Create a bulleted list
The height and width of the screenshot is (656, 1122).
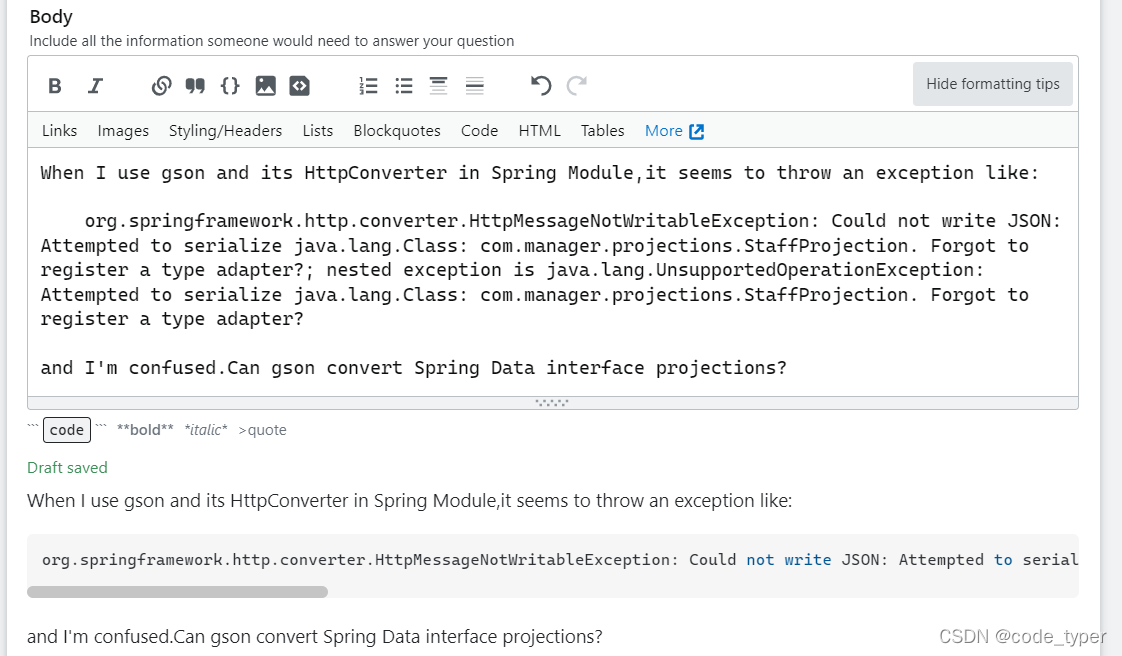404,86
